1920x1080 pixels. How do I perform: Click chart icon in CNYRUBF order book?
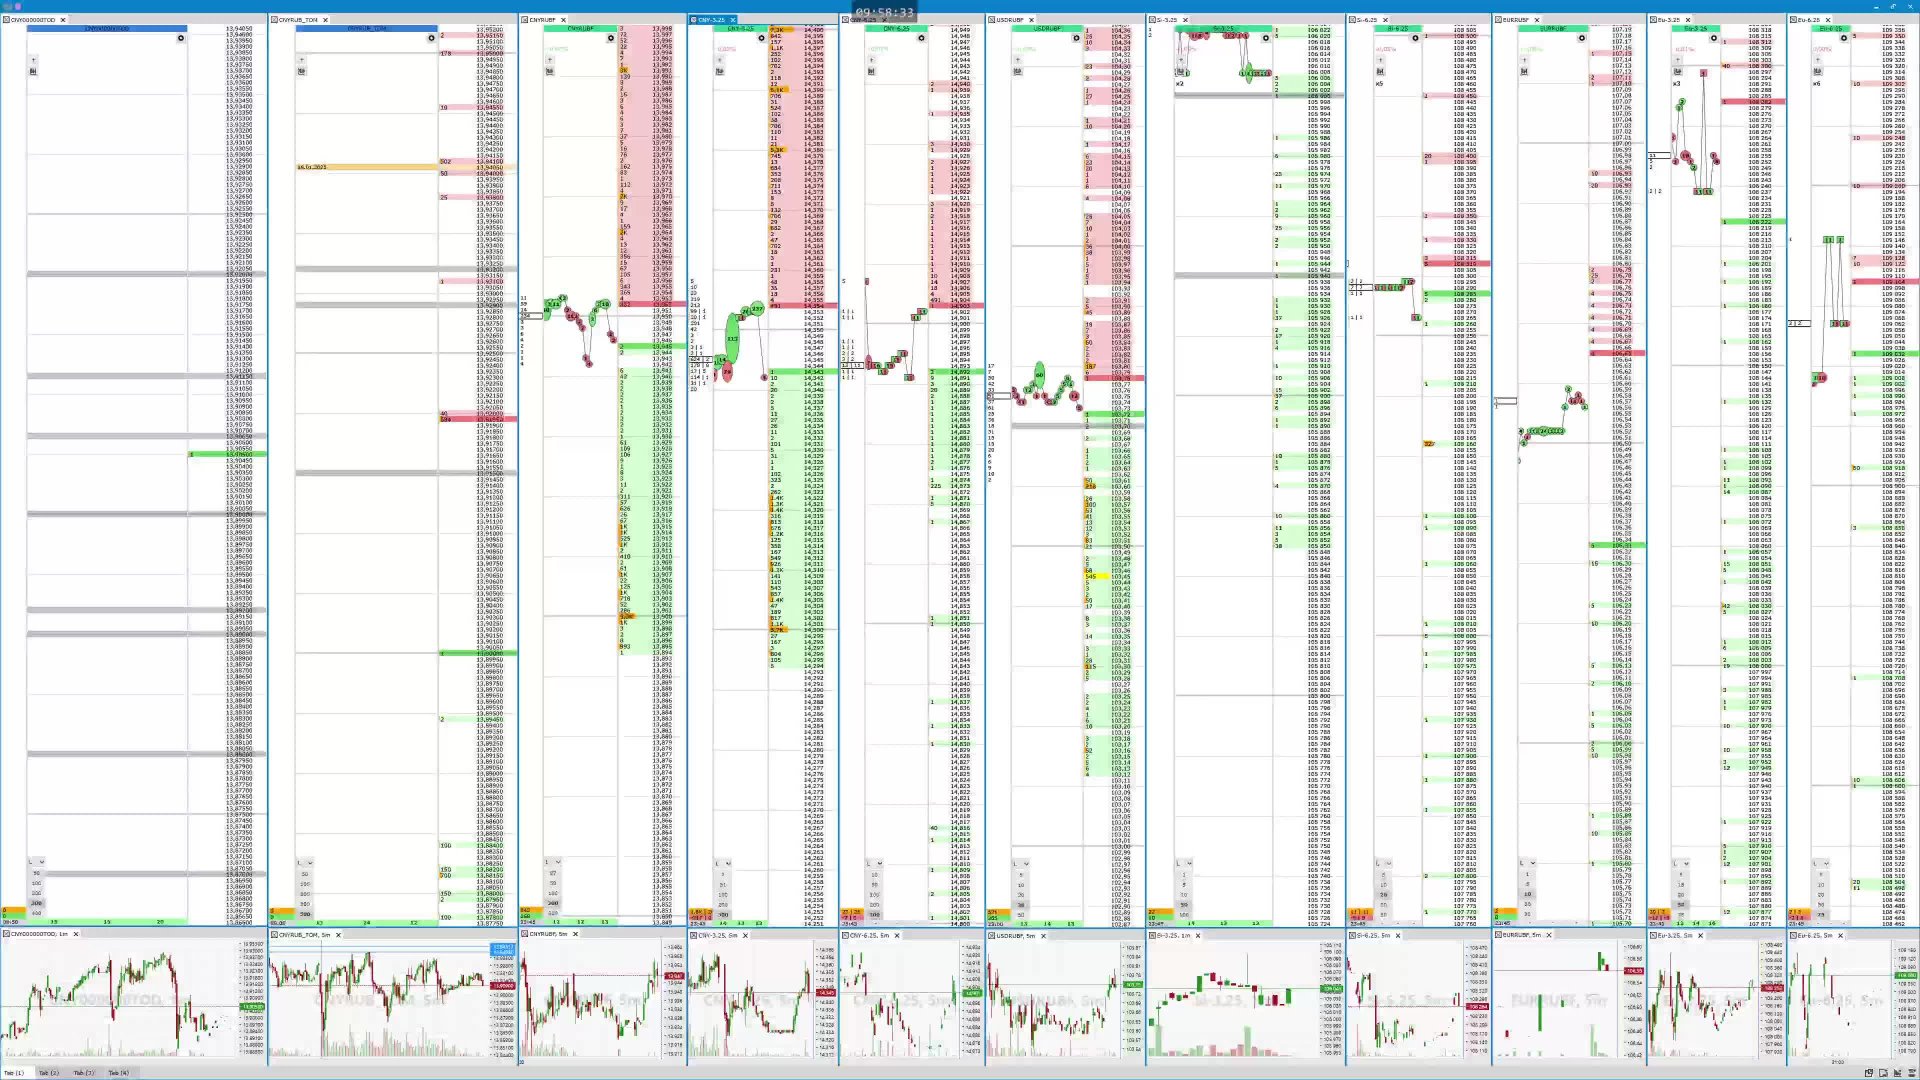[549, 71]
